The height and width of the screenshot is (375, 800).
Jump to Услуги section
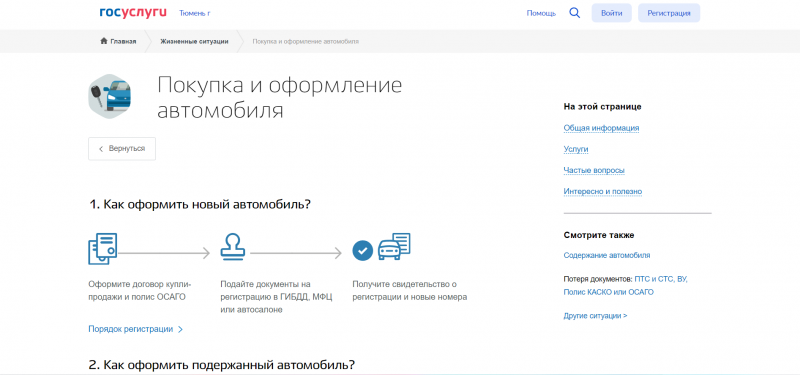click(x=576, y=149)
